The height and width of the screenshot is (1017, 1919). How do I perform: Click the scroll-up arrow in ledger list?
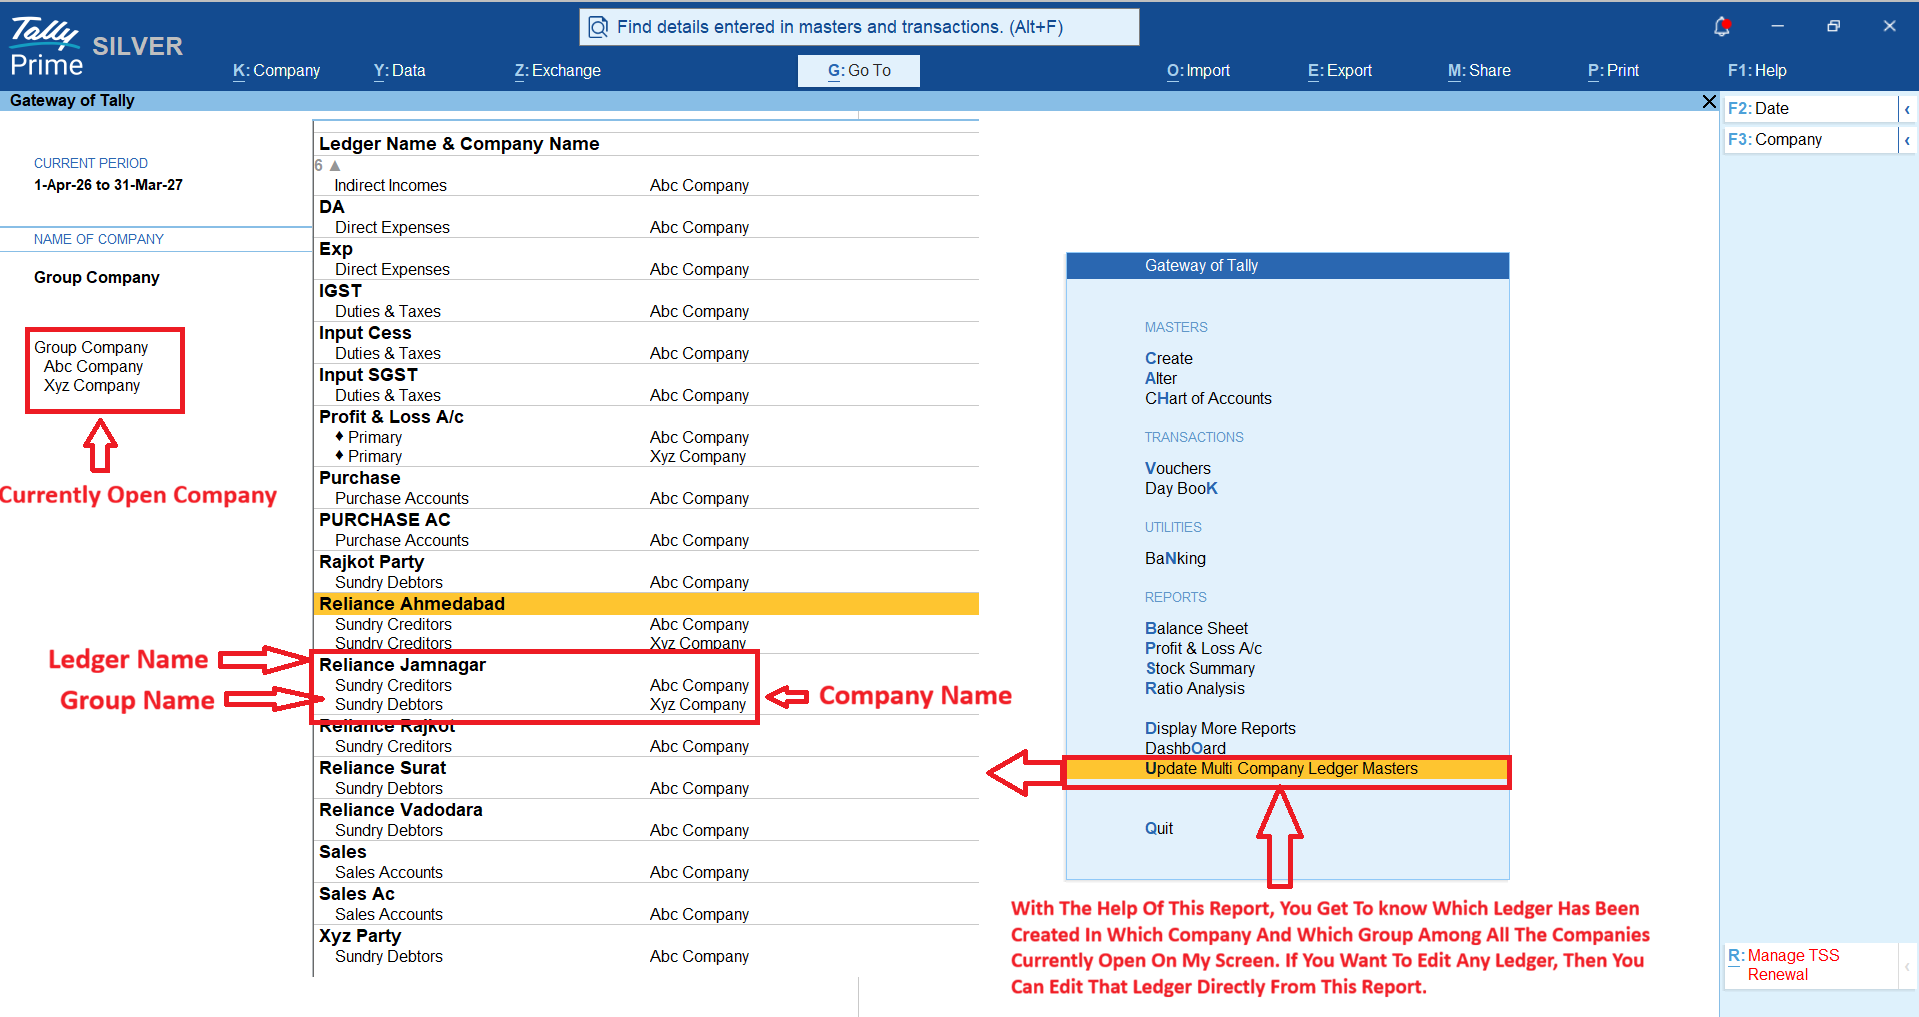coord(335,165)
